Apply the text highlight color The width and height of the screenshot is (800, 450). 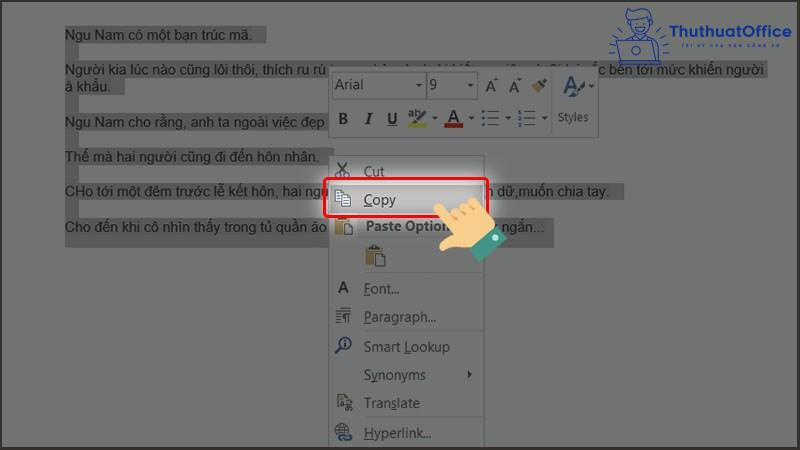pos(417,118)
